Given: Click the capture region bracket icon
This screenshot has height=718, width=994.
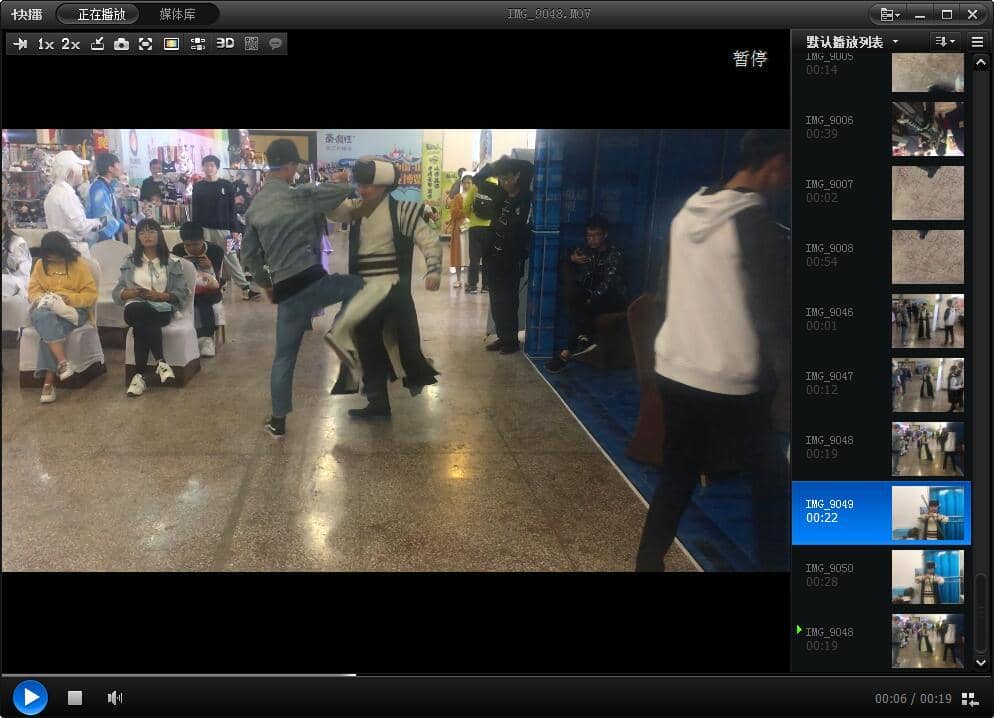Looking at the screenshot, I should coord(146,44).
